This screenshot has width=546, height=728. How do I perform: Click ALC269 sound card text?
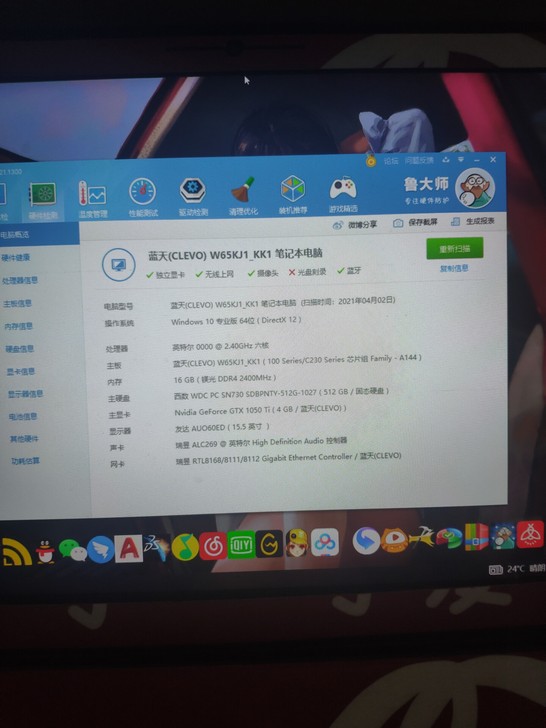point(261,442)
